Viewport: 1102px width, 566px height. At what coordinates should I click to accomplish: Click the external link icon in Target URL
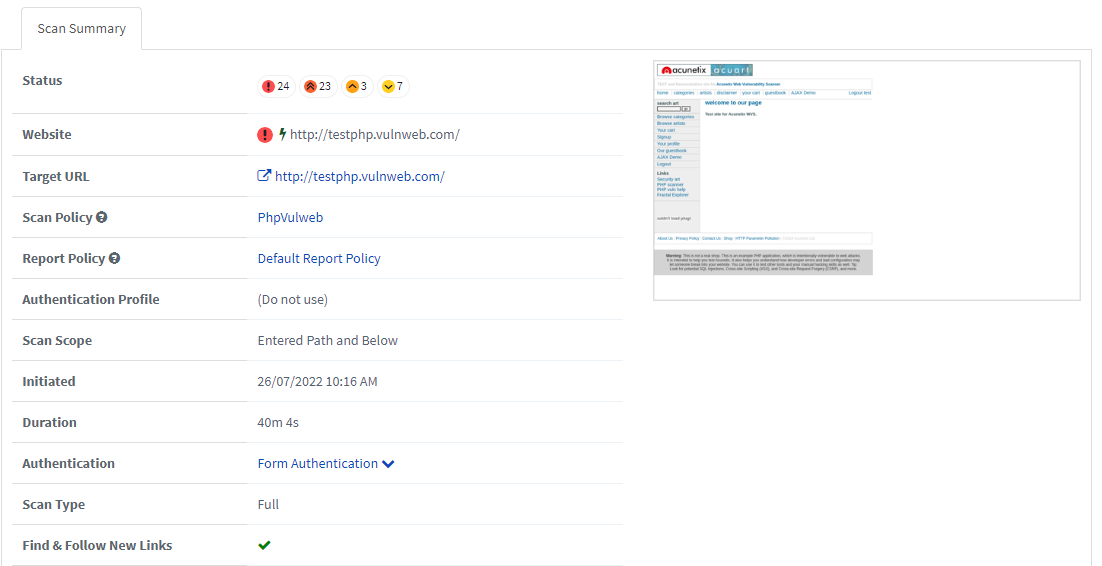tap(264, 176)
